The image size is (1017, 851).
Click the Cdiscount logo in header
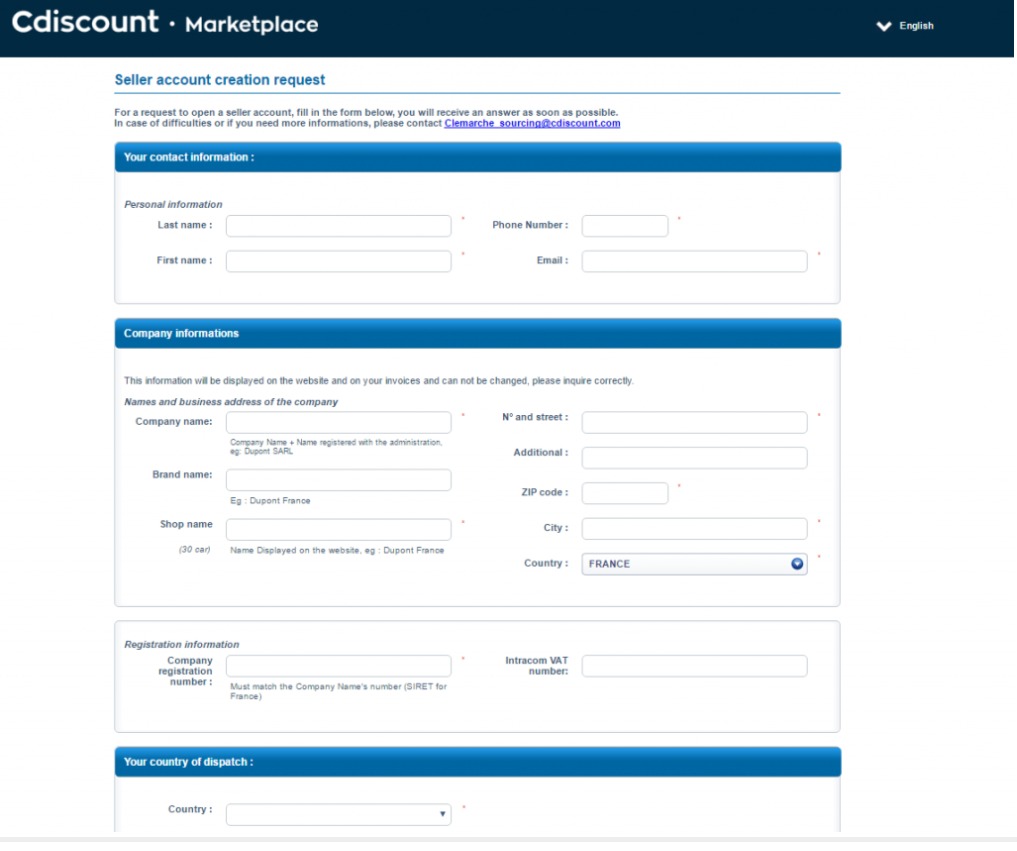85,22
